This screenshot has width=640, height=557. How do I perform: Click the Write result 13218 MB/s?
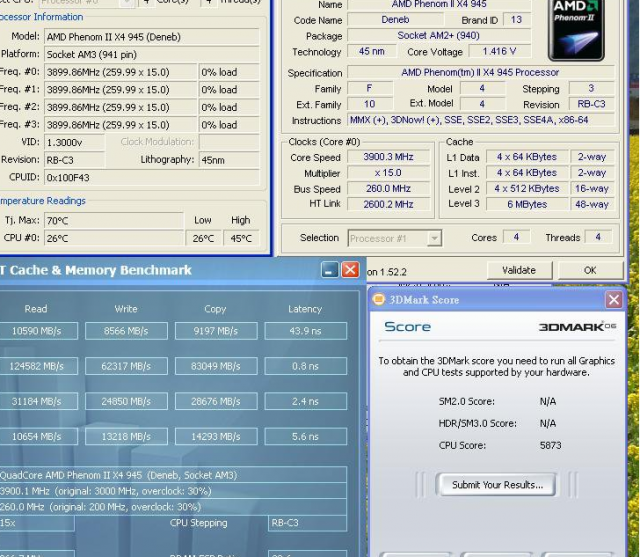(x=126, y=437)
